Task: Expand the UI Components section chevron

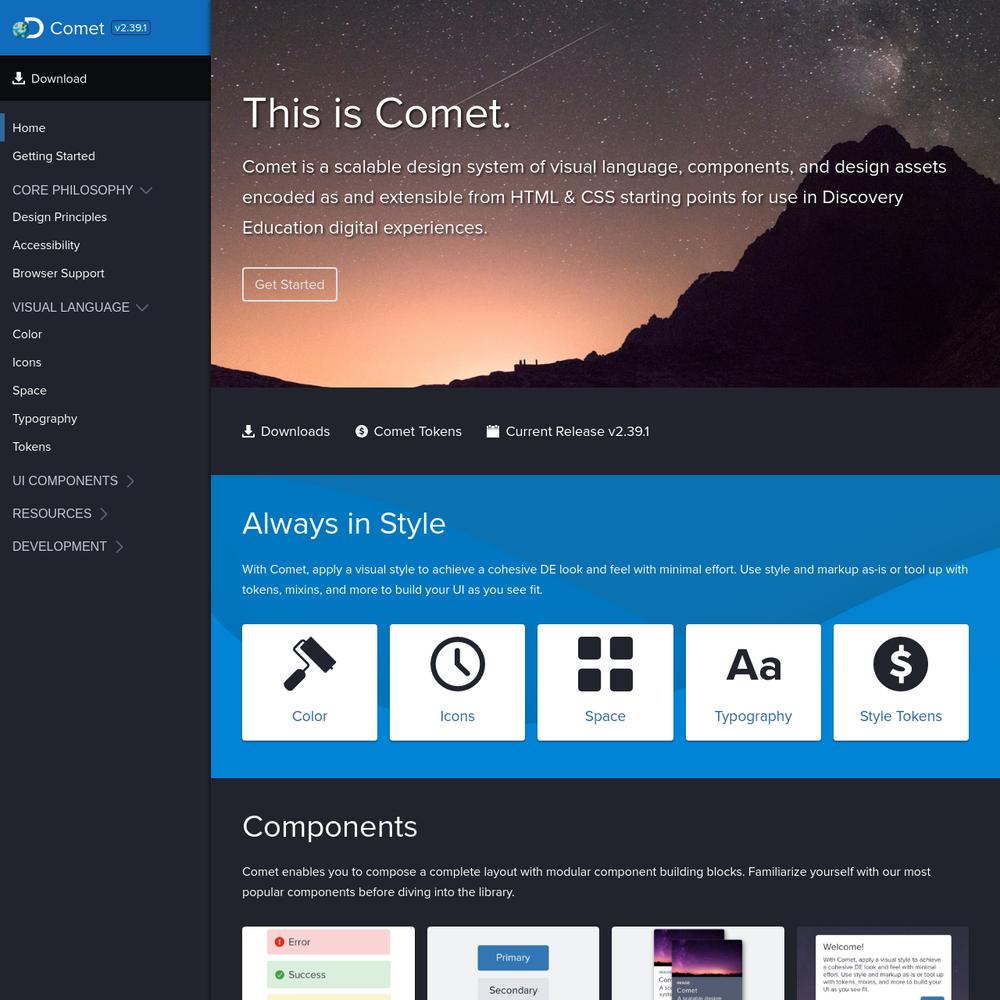Action: click(130, 481)
